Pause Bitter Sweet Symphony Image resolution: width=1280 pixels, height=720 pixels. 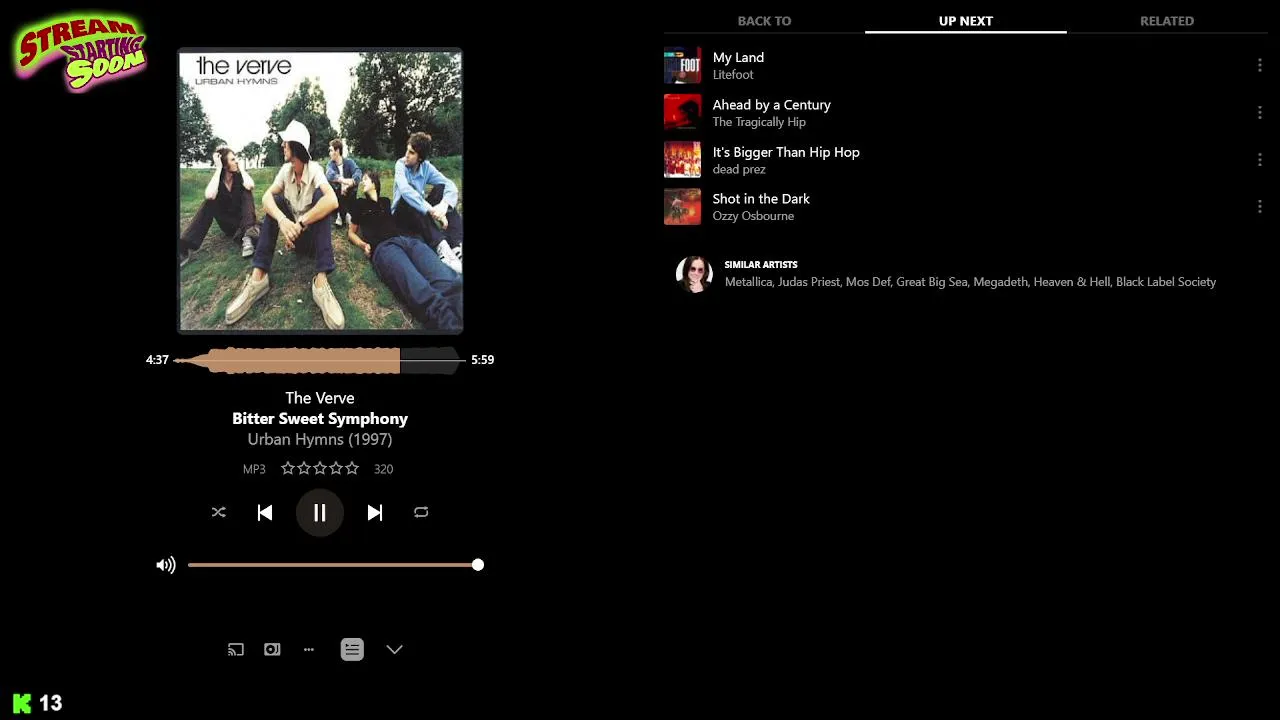[x=320, y=512]
